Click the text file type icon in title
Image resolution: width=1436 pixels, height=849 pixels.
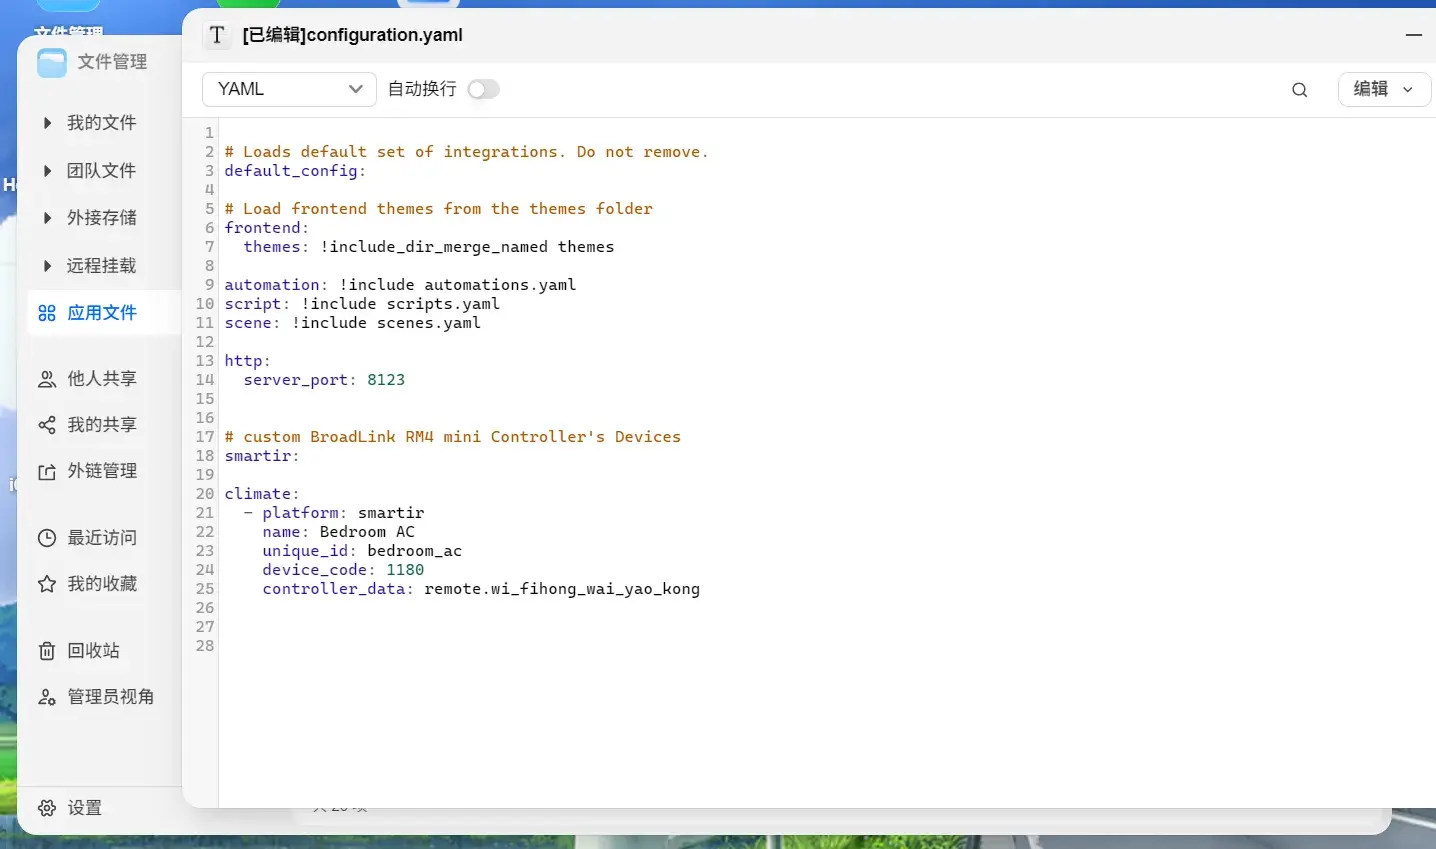pyautogui.click(x=217, y=35)
